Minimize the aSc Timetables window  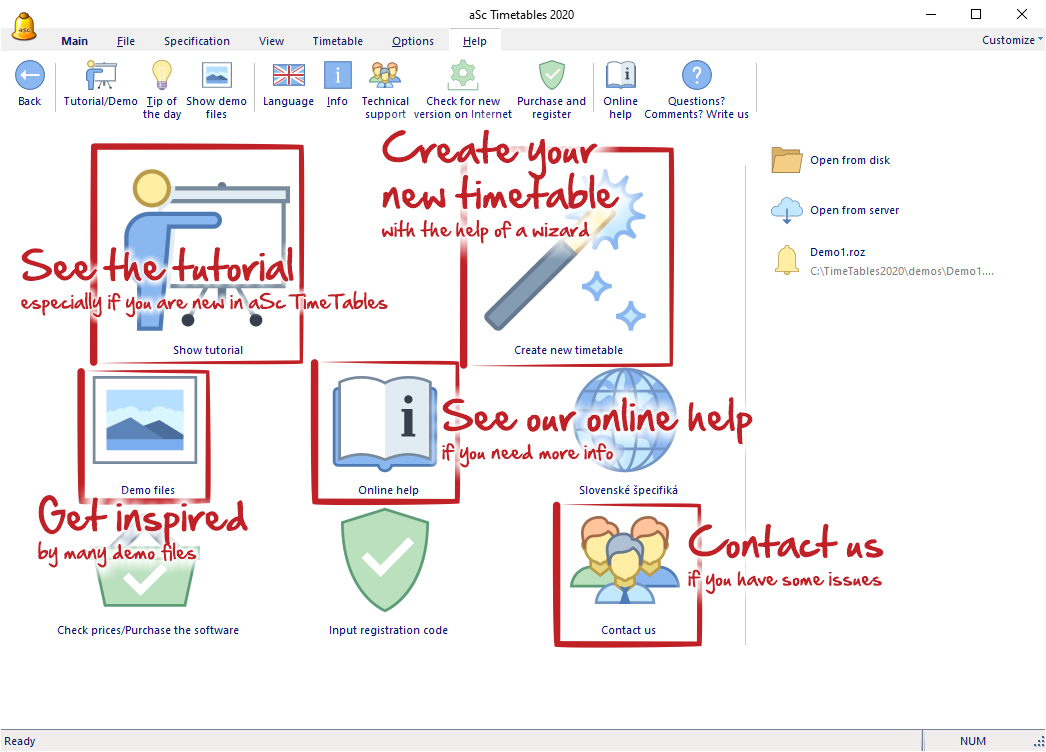click(931, 14)
